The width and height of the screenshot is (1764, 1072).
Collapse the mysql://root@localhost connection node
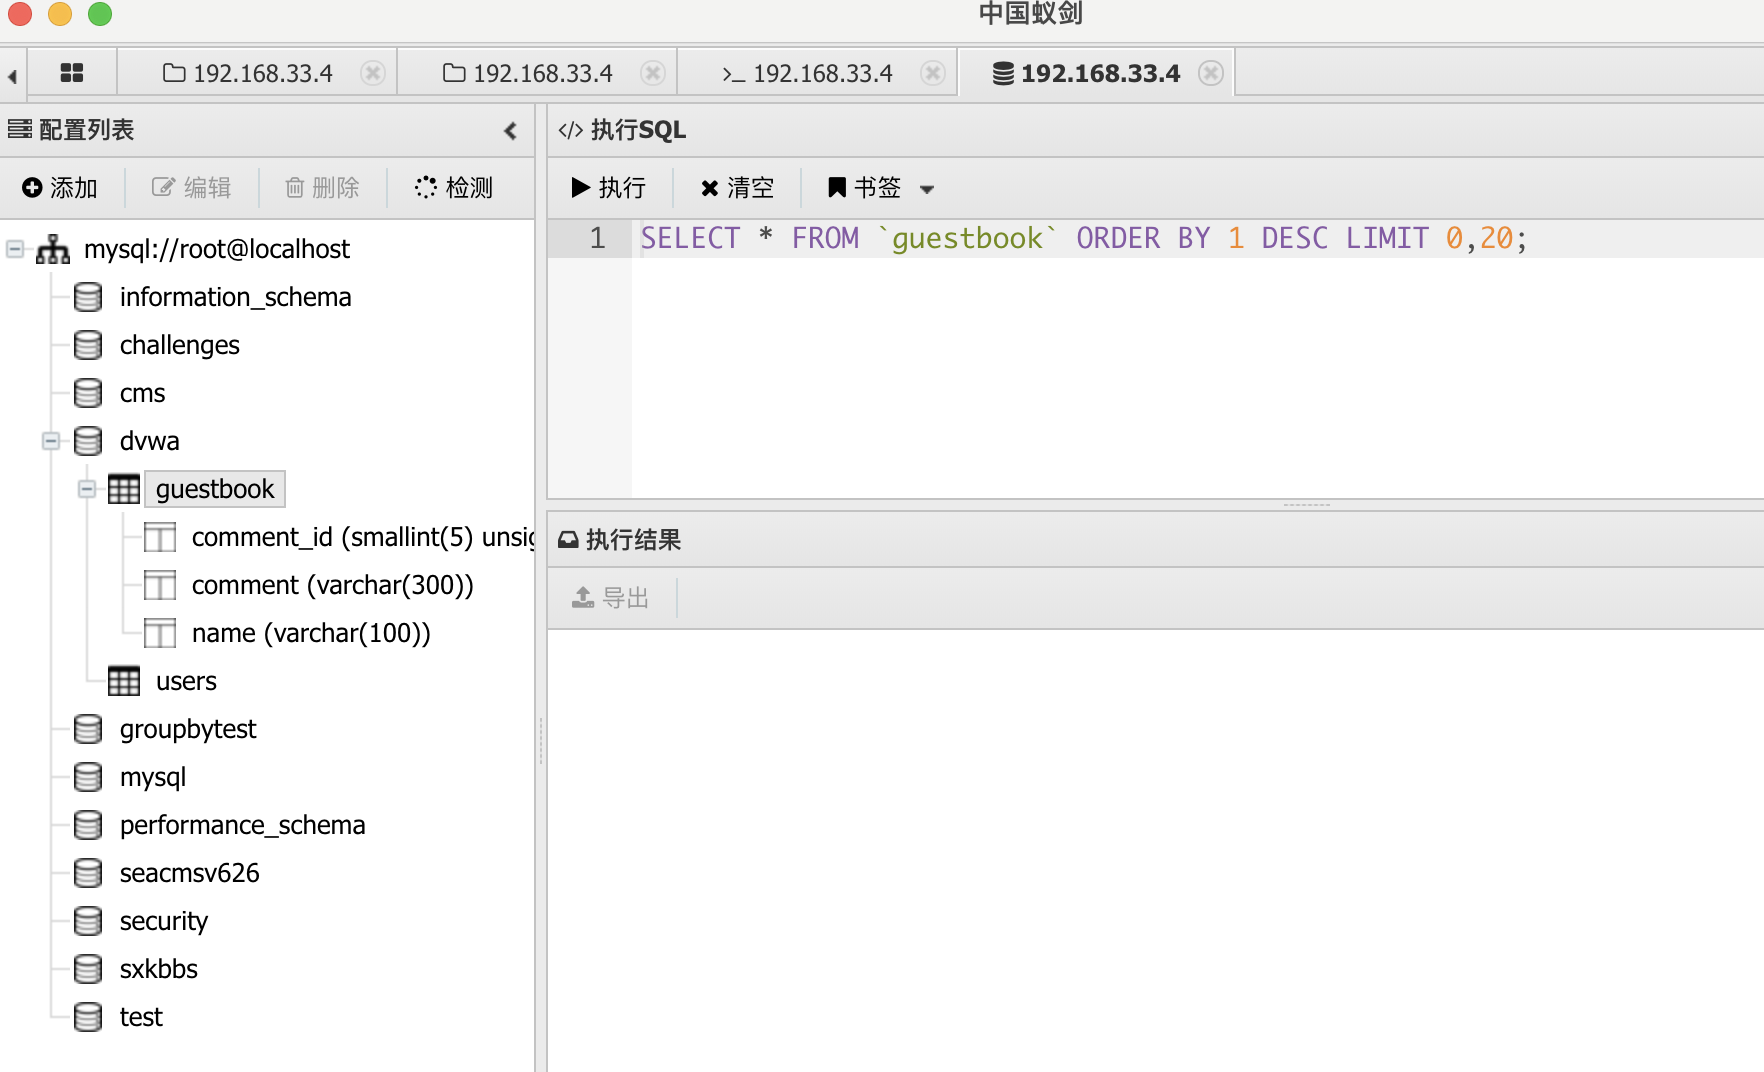click(x=15, y=249)
